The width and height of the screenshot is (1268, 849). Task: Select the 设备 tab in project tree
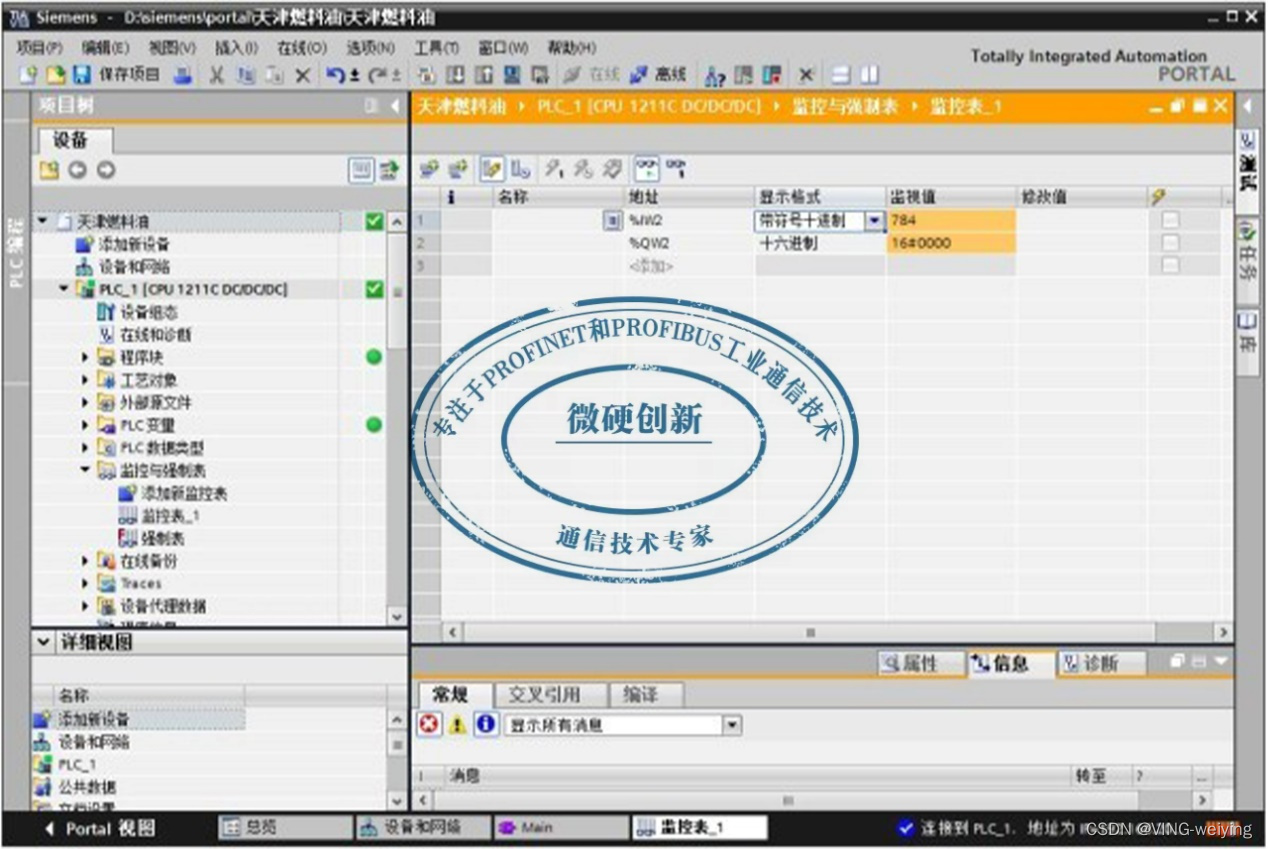point(75,141)
